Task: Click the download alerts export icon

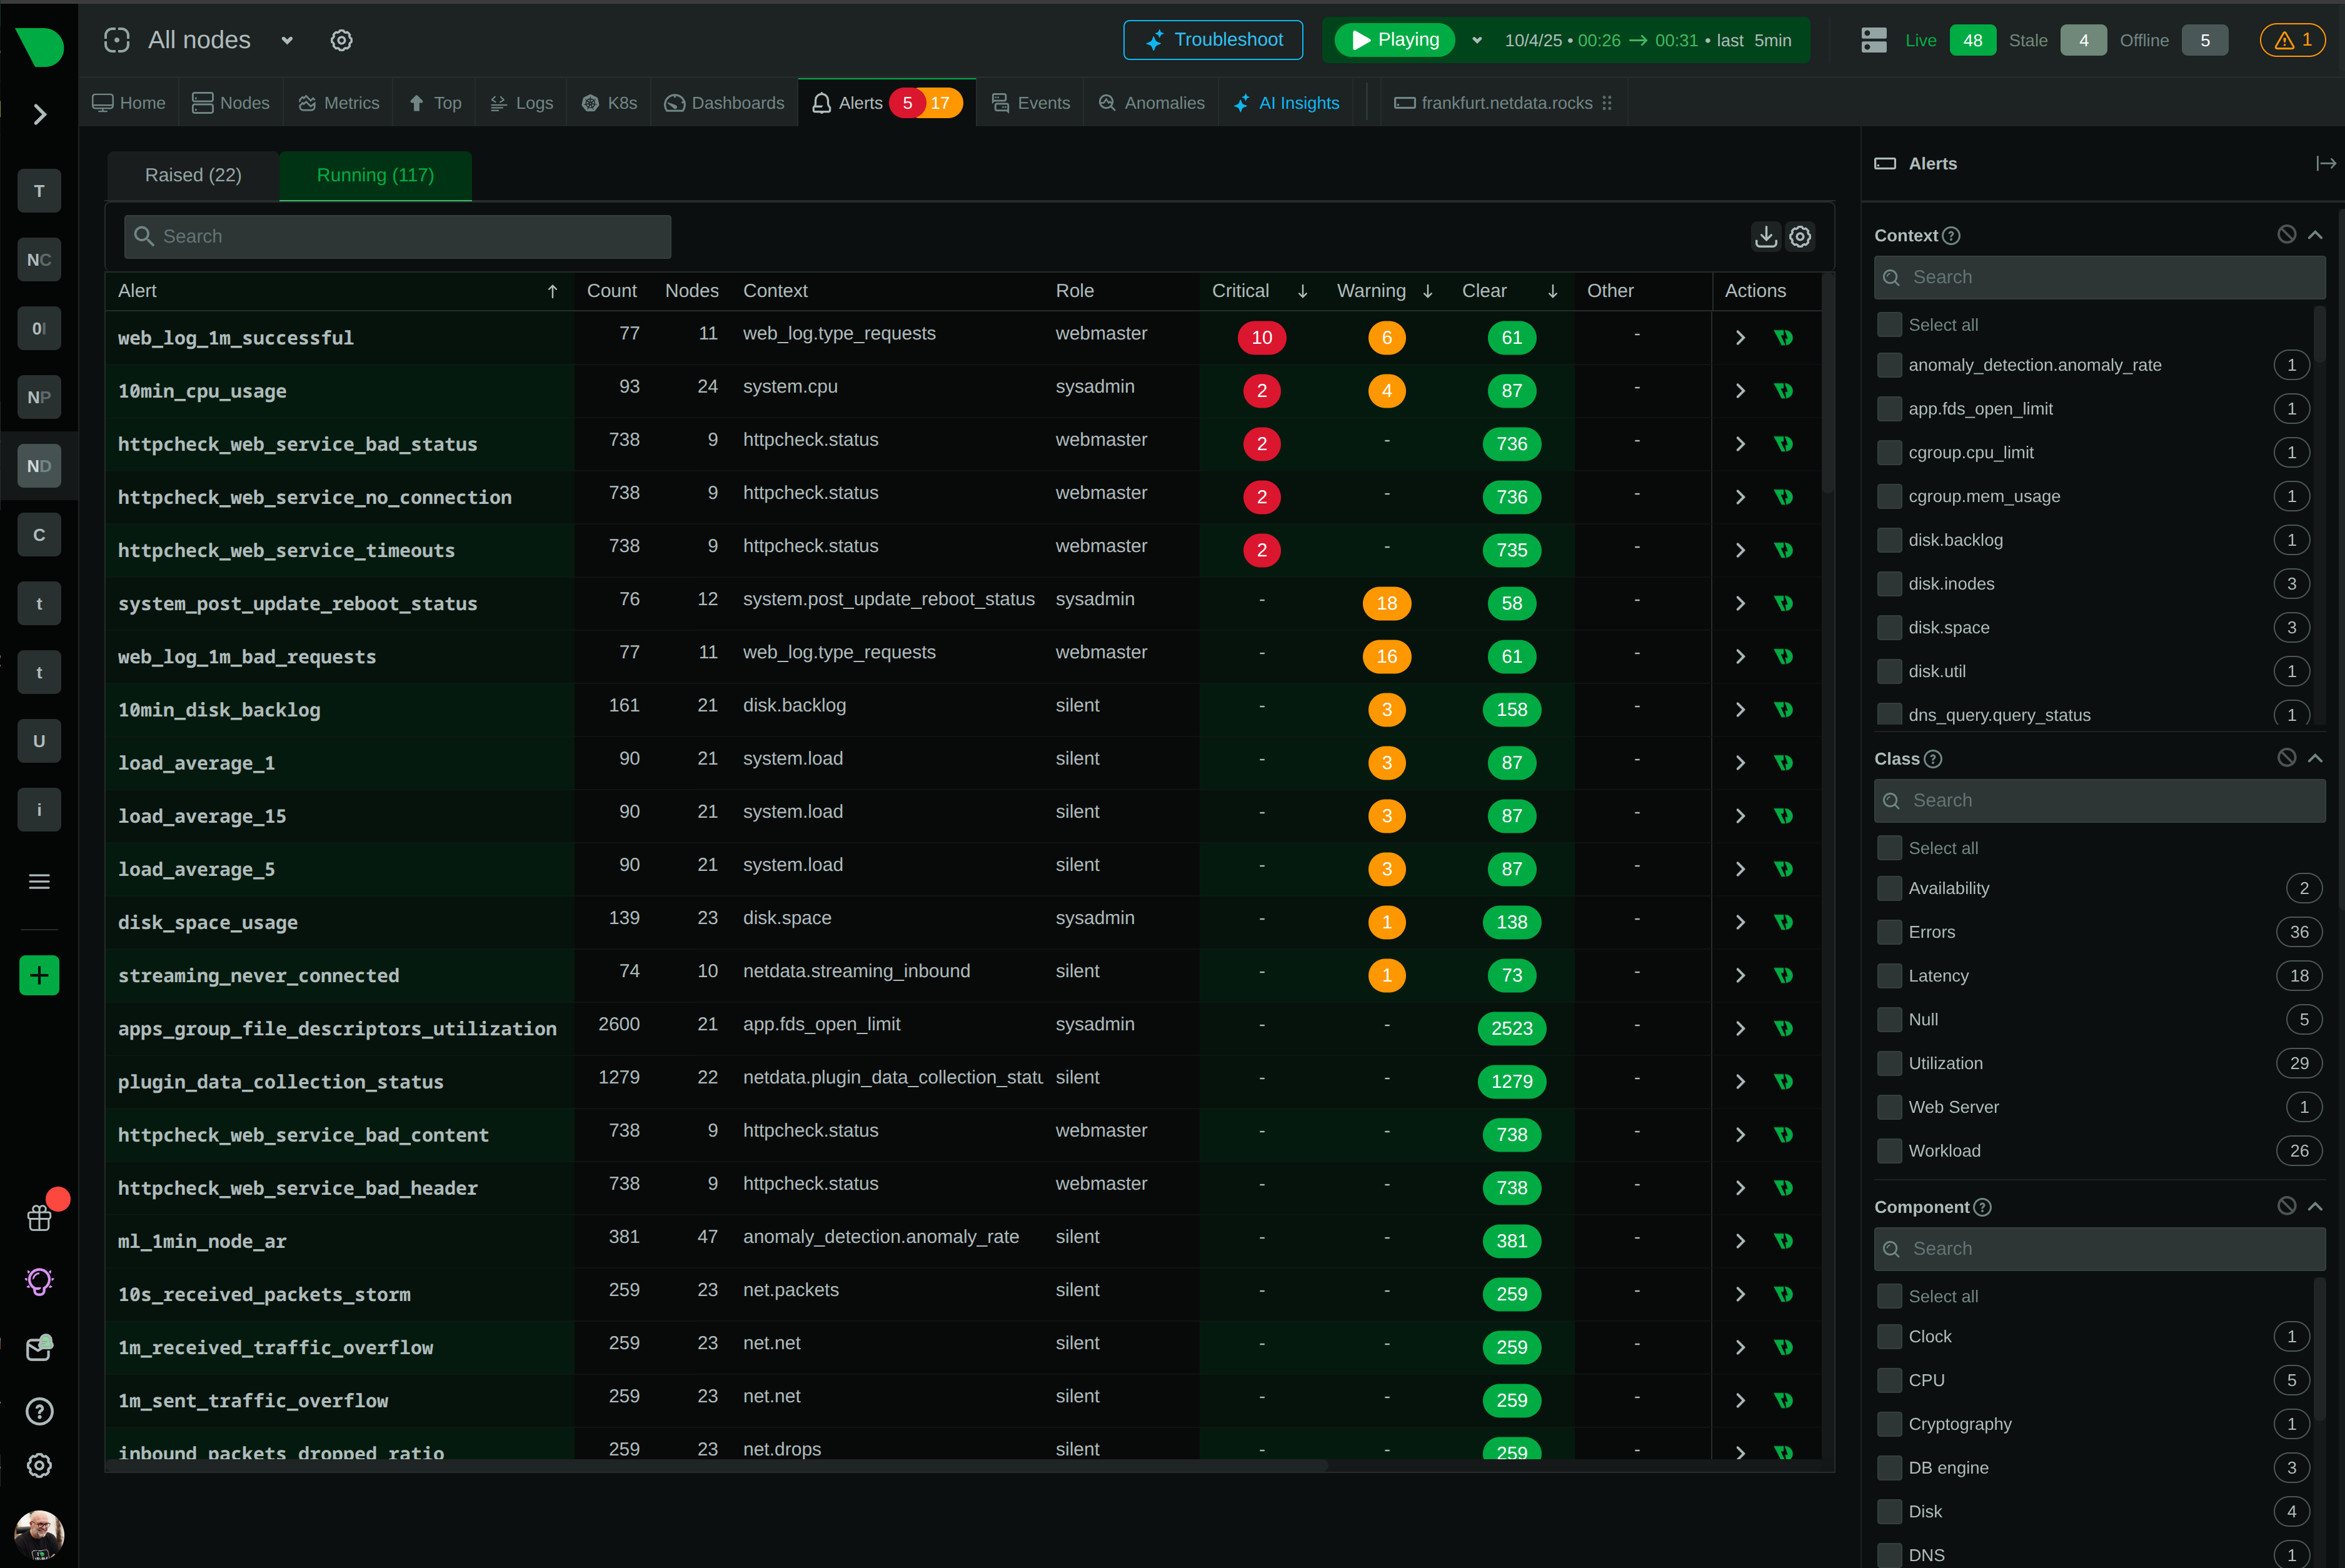Action: 1765,236
